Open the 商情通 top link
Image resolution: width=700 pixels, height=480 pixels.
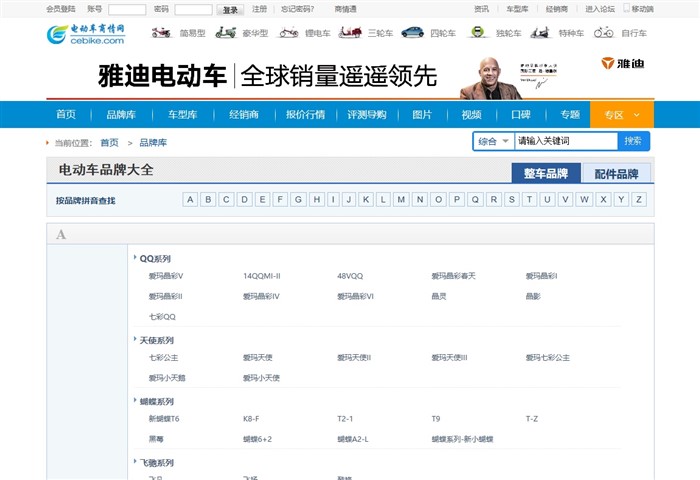click(346, 9)
